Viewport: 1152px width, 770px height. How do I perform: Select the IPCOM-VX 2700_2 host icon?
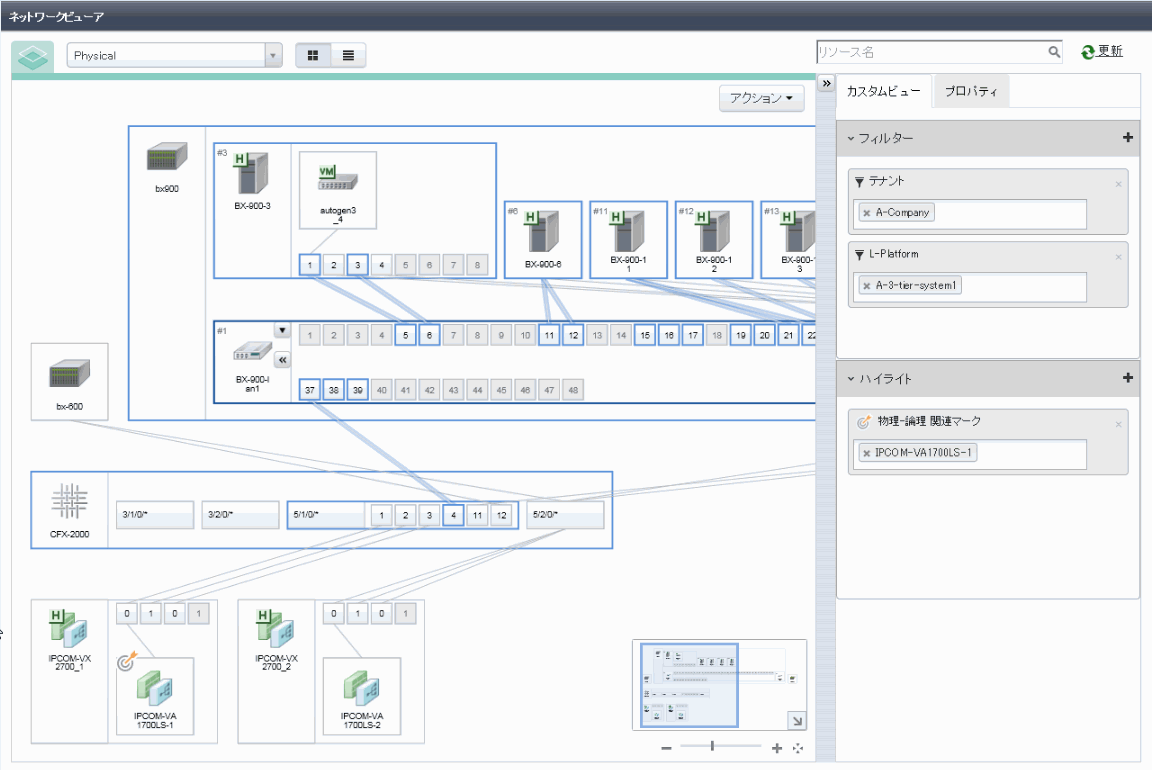pos(276,628)
